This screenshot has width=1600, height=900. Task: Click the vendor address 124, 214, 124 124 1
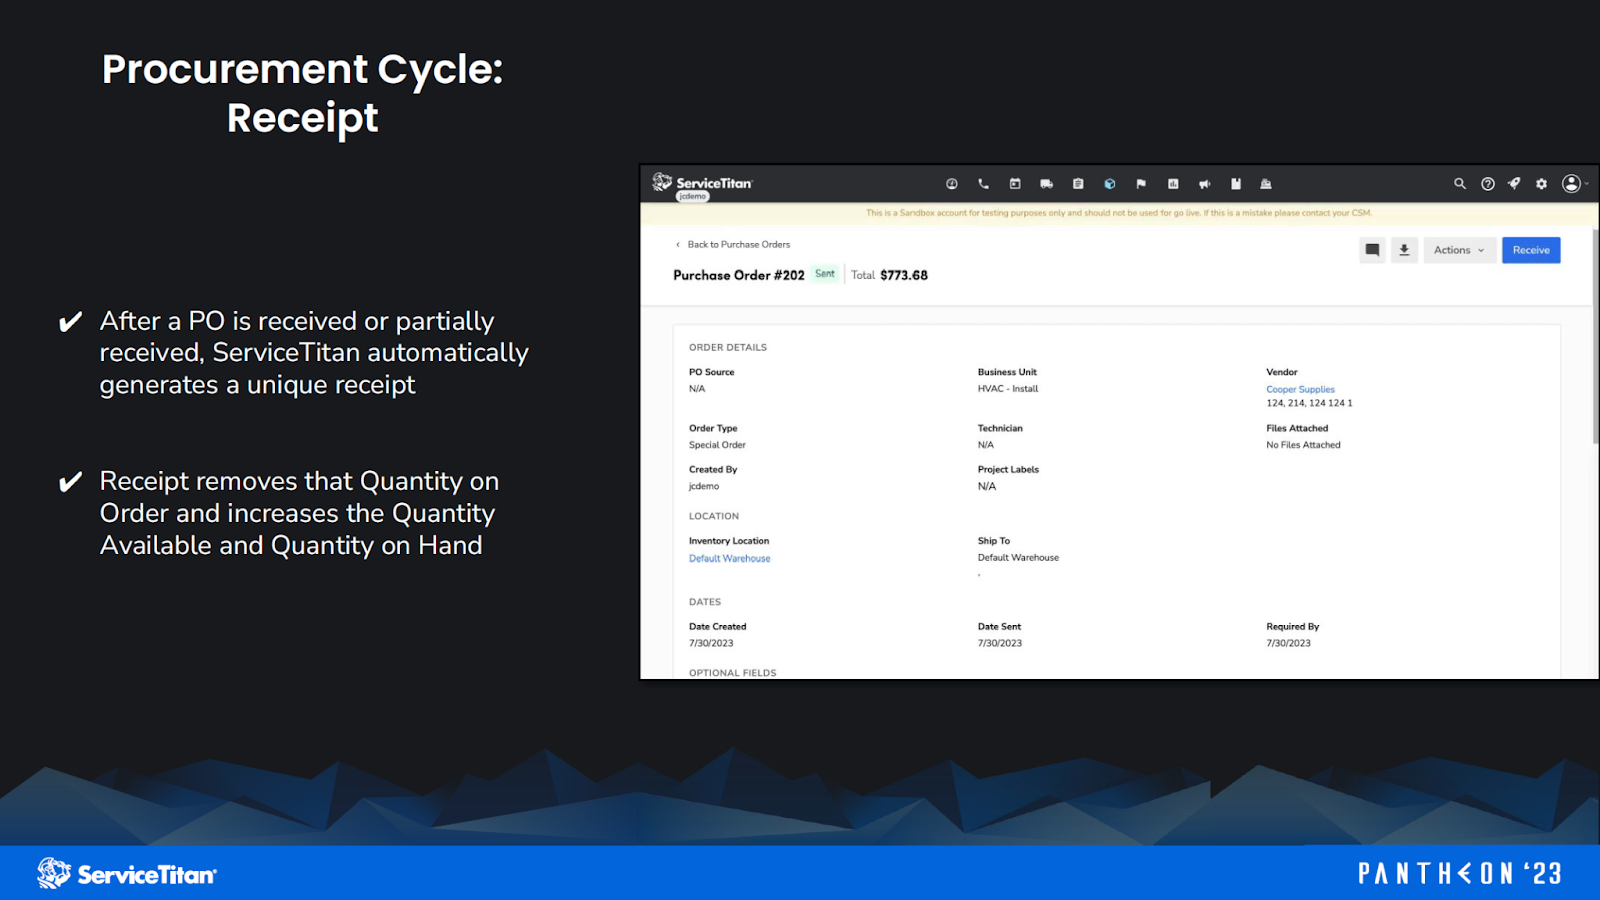click(1309, 404)
